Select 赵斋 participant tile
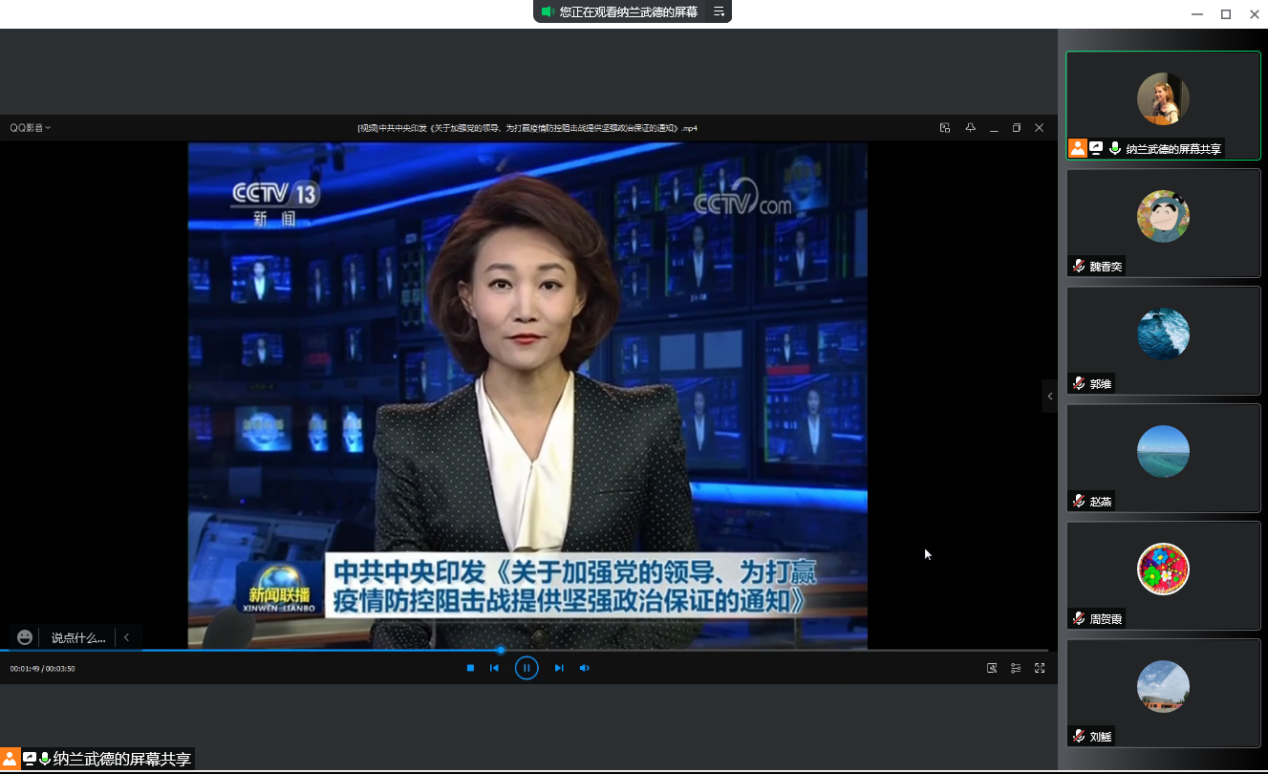 tap(1163, 458)
